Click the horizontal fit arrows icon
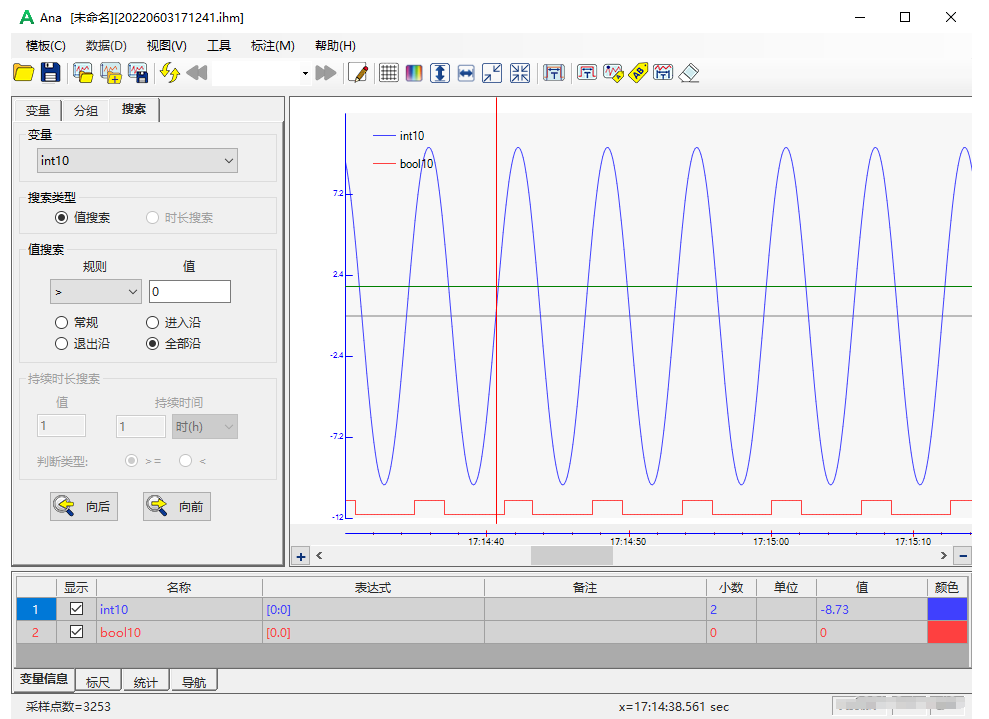 (x=466, y=73)
